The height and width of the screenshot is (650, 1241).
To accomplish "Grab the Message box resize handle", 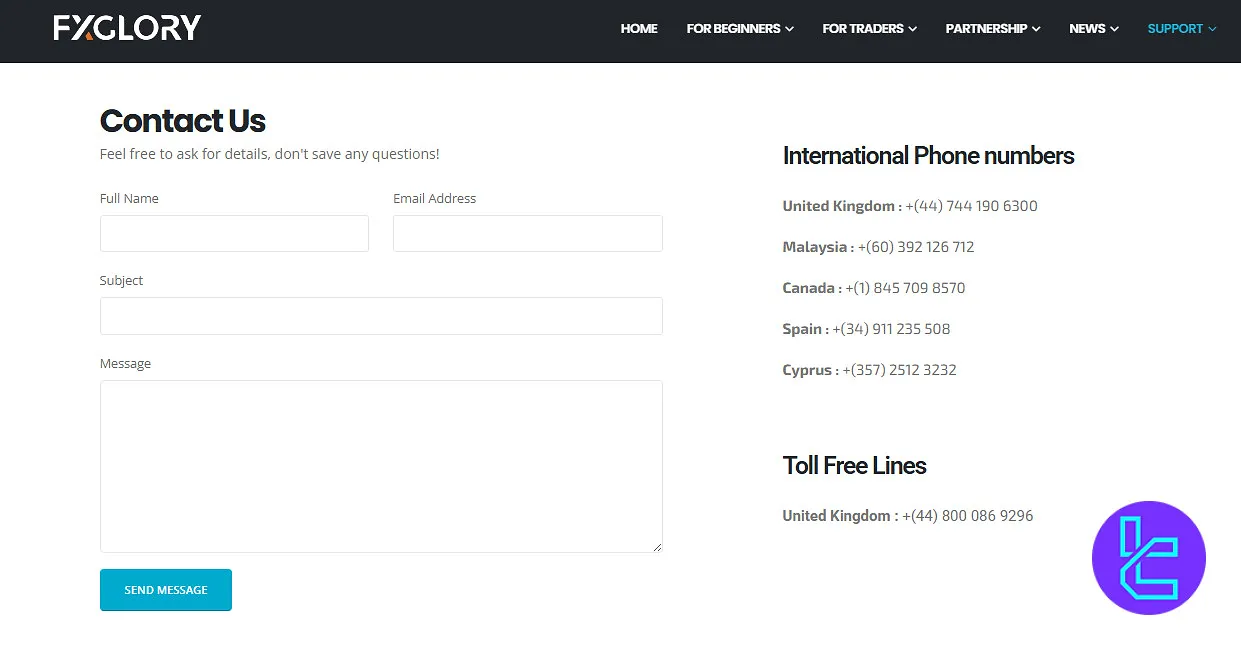I will point(657,547).
